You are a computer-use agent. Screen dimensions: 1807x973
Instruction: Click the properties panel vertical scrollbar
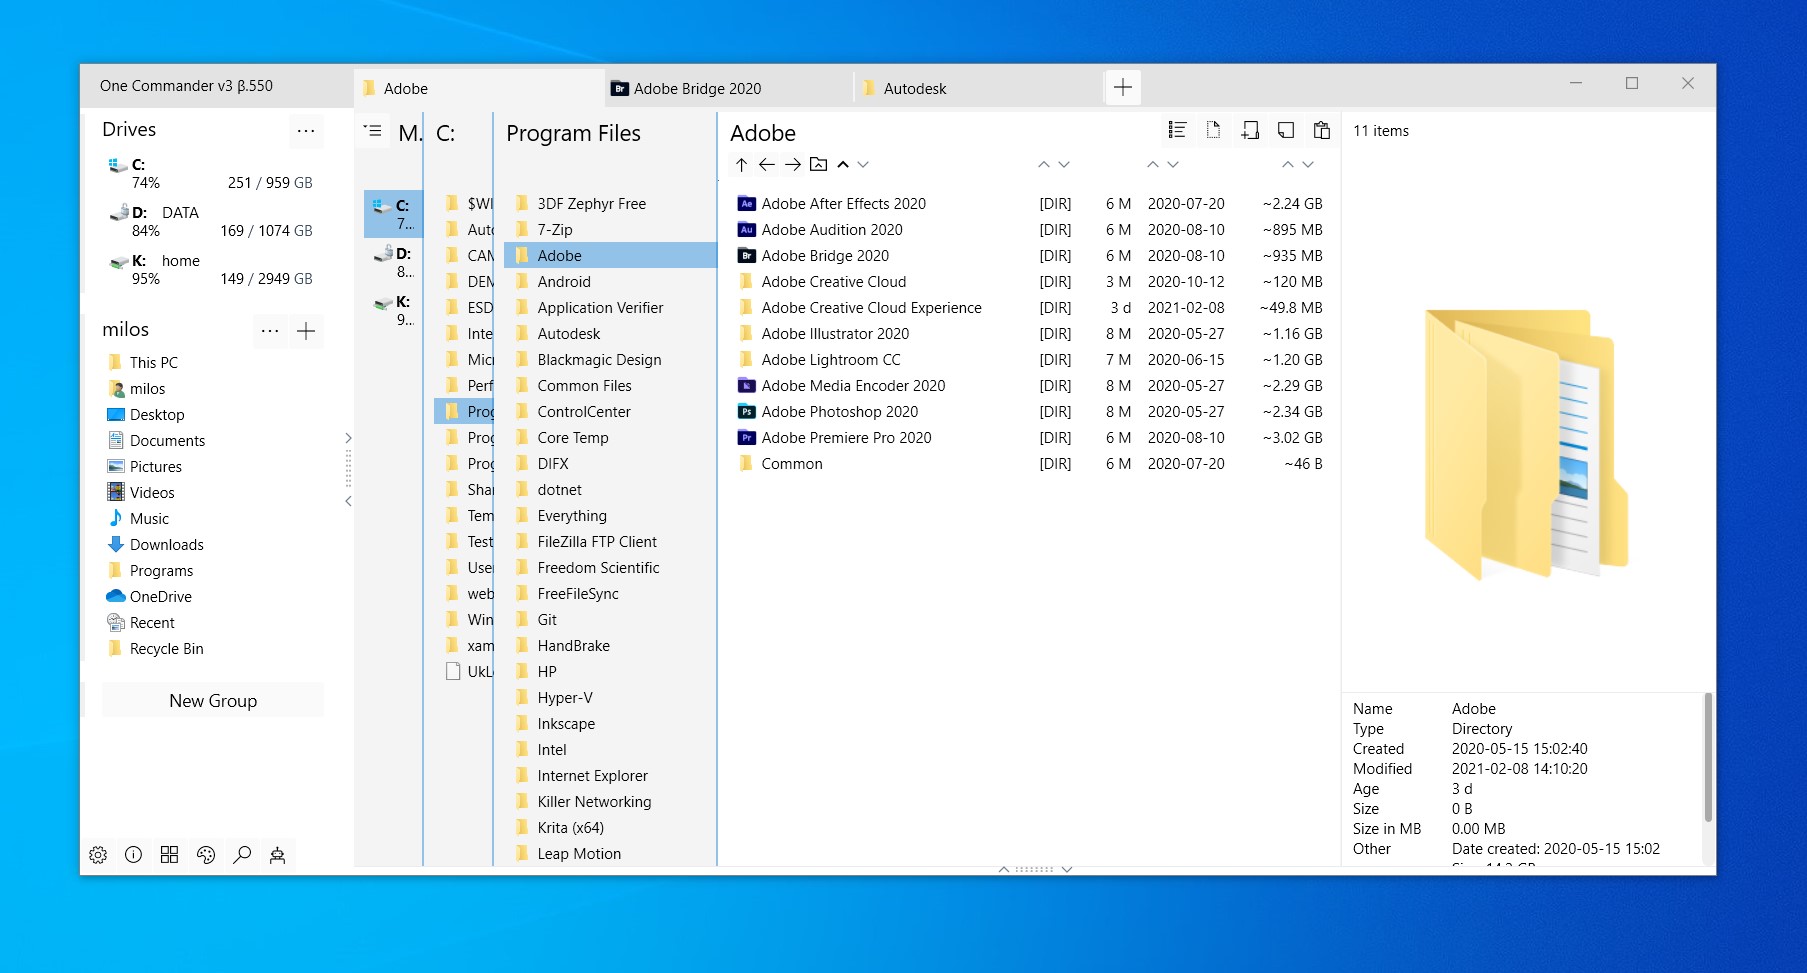click(1708, 758)
